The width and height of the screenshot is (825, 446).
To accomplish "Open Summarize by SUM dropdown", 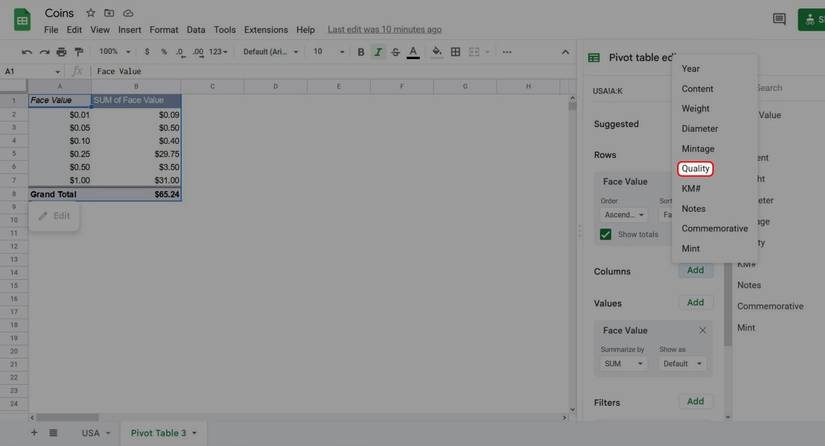I will click(623, 363).
